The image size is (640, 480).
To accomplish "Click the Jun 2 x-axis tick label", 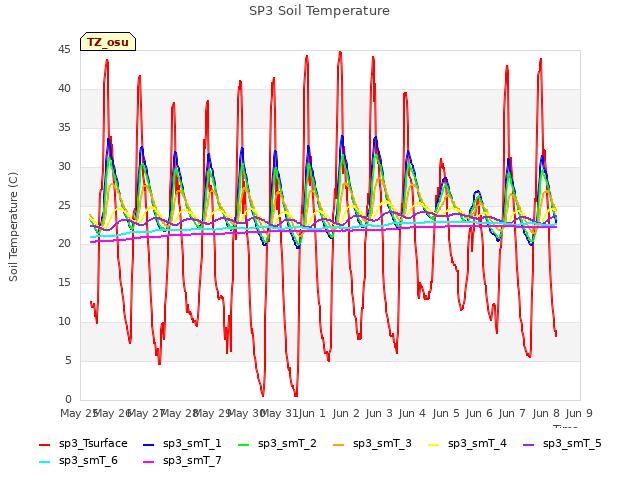I will tap(346, 413).
